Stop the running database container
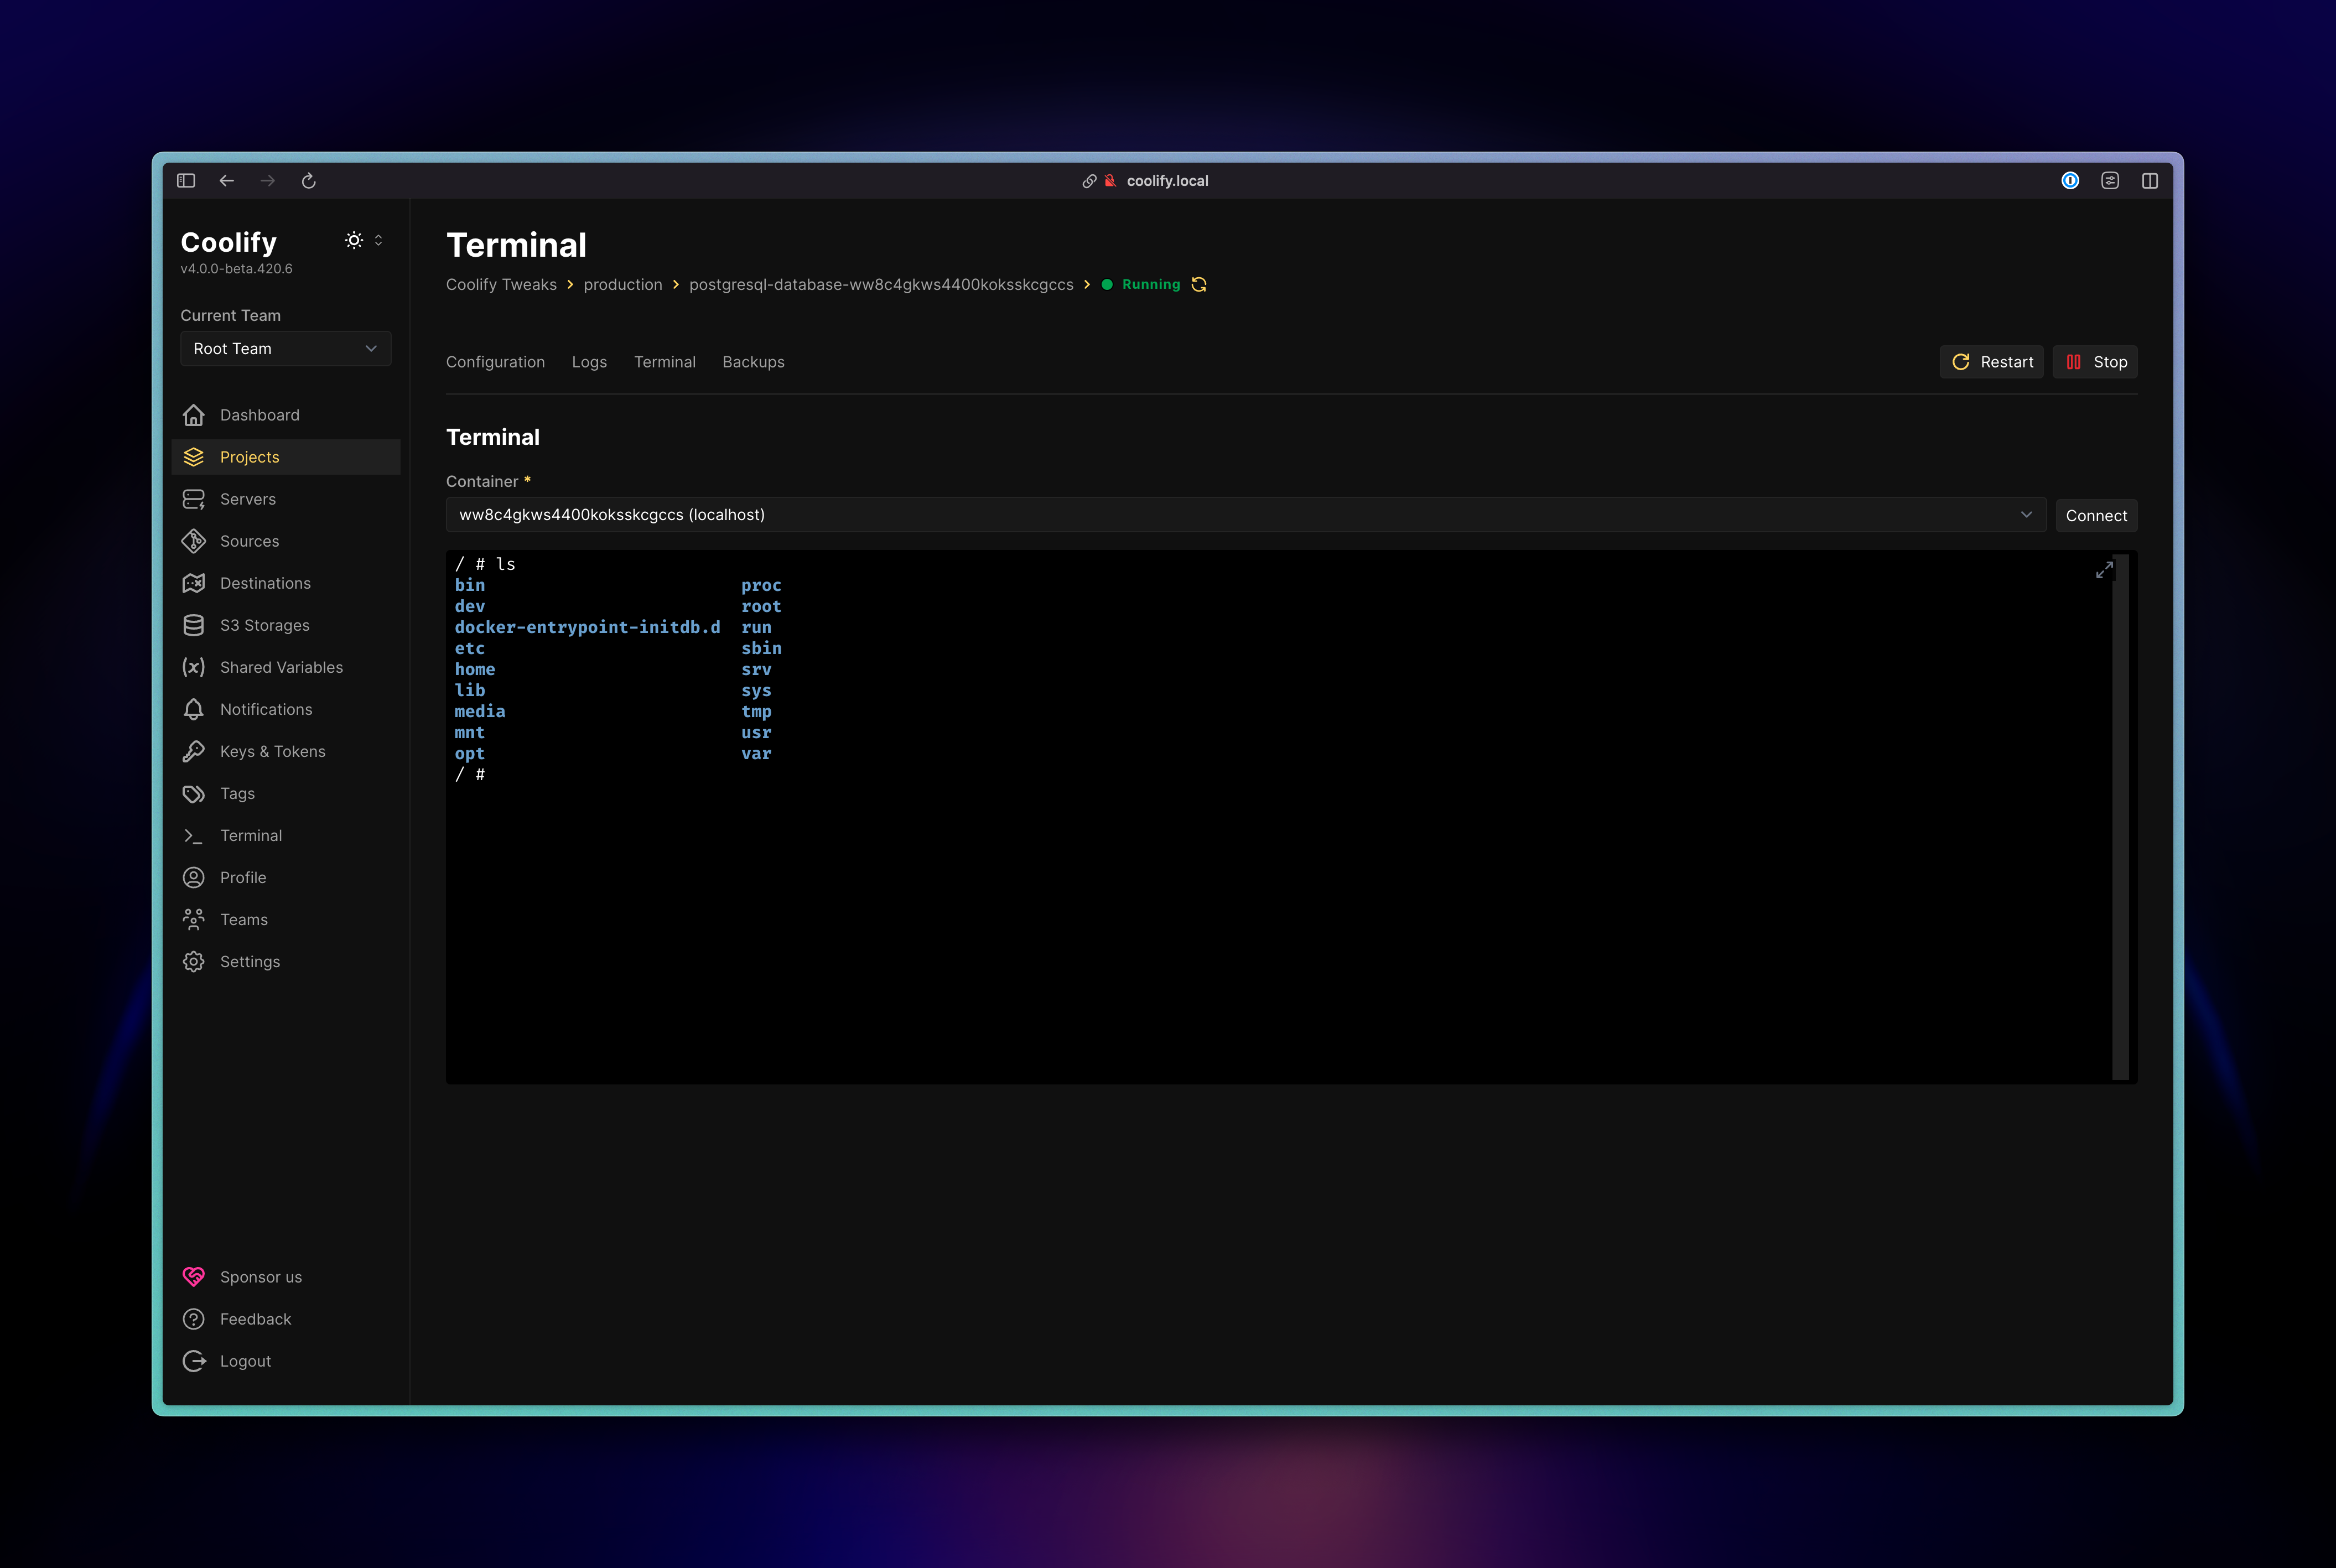Image resolution: width=2336 pixels, height=1568 pixels. point(2094,361)
